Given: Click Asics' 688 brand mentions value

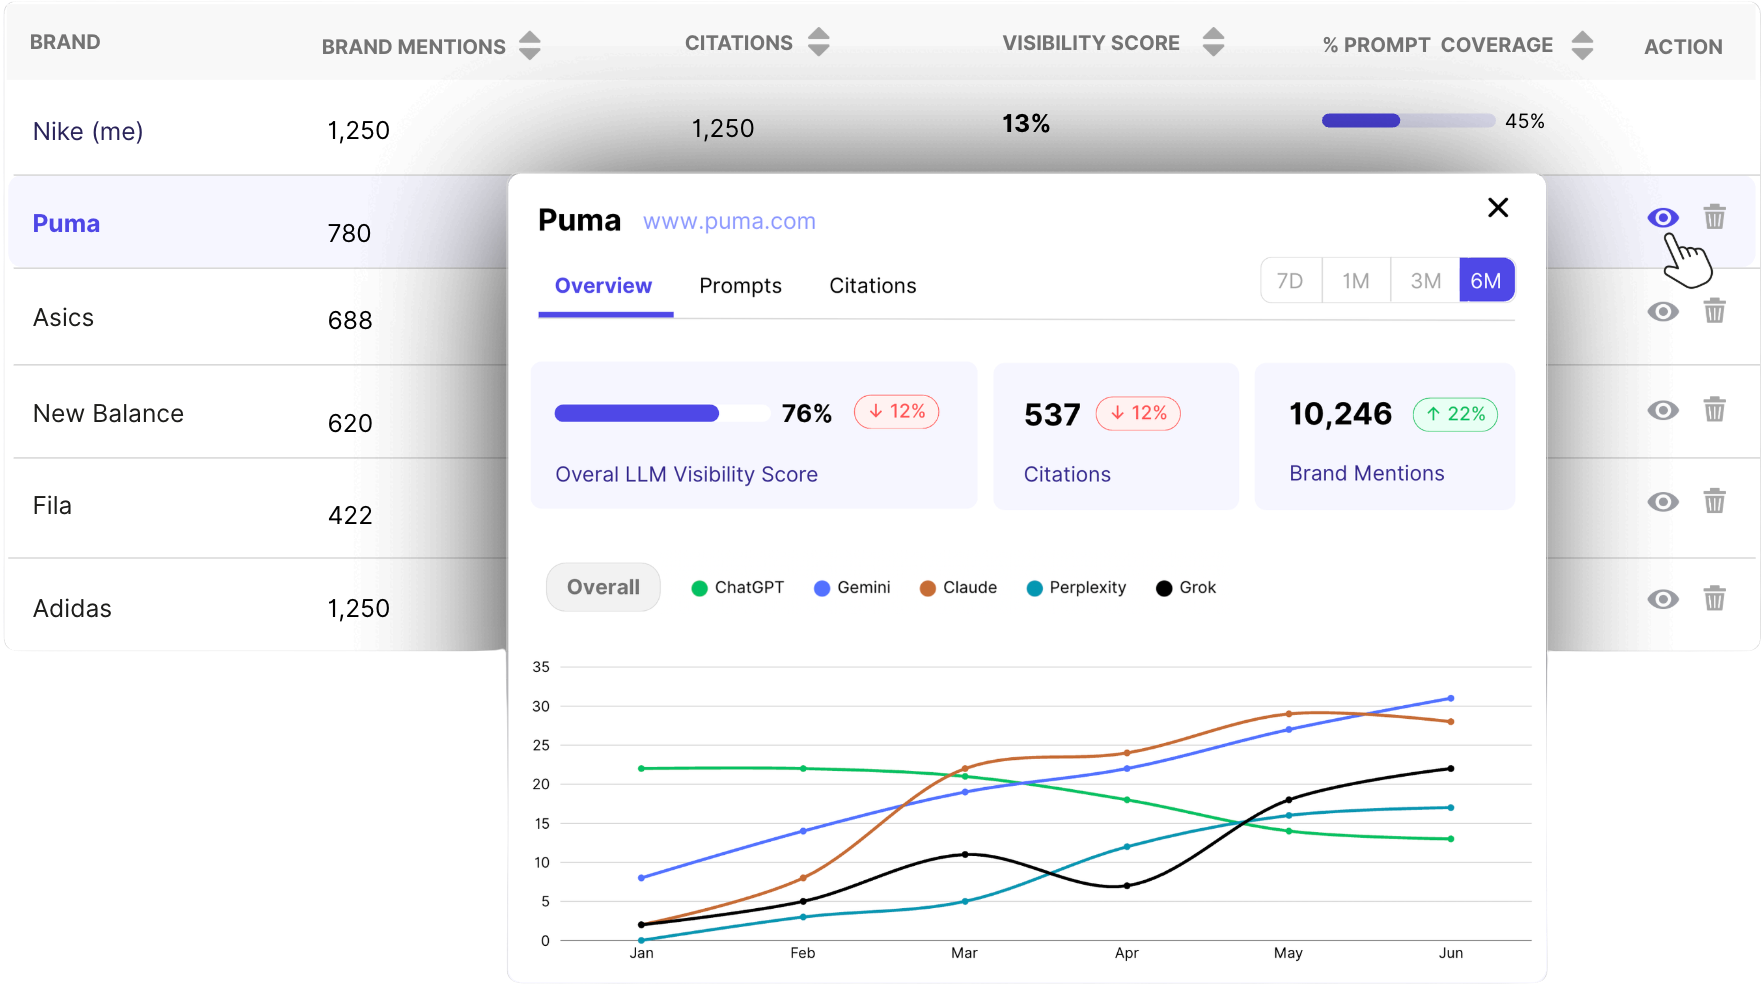Looking at the screenshot, I should 350,320.
